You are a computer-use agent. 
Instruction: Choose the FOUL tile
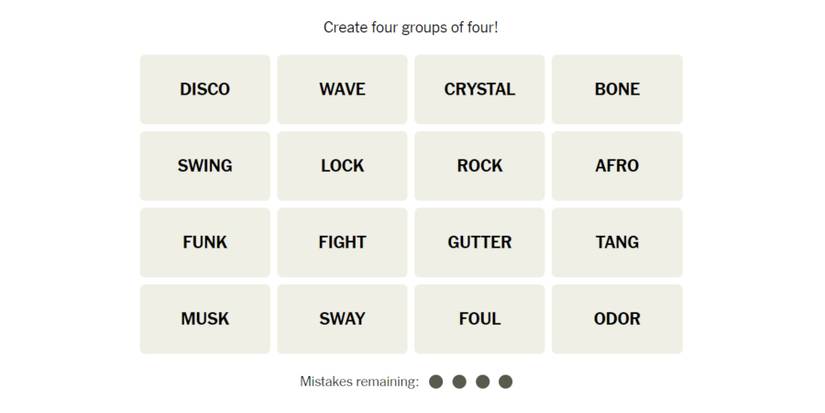[x=479, y=319]
